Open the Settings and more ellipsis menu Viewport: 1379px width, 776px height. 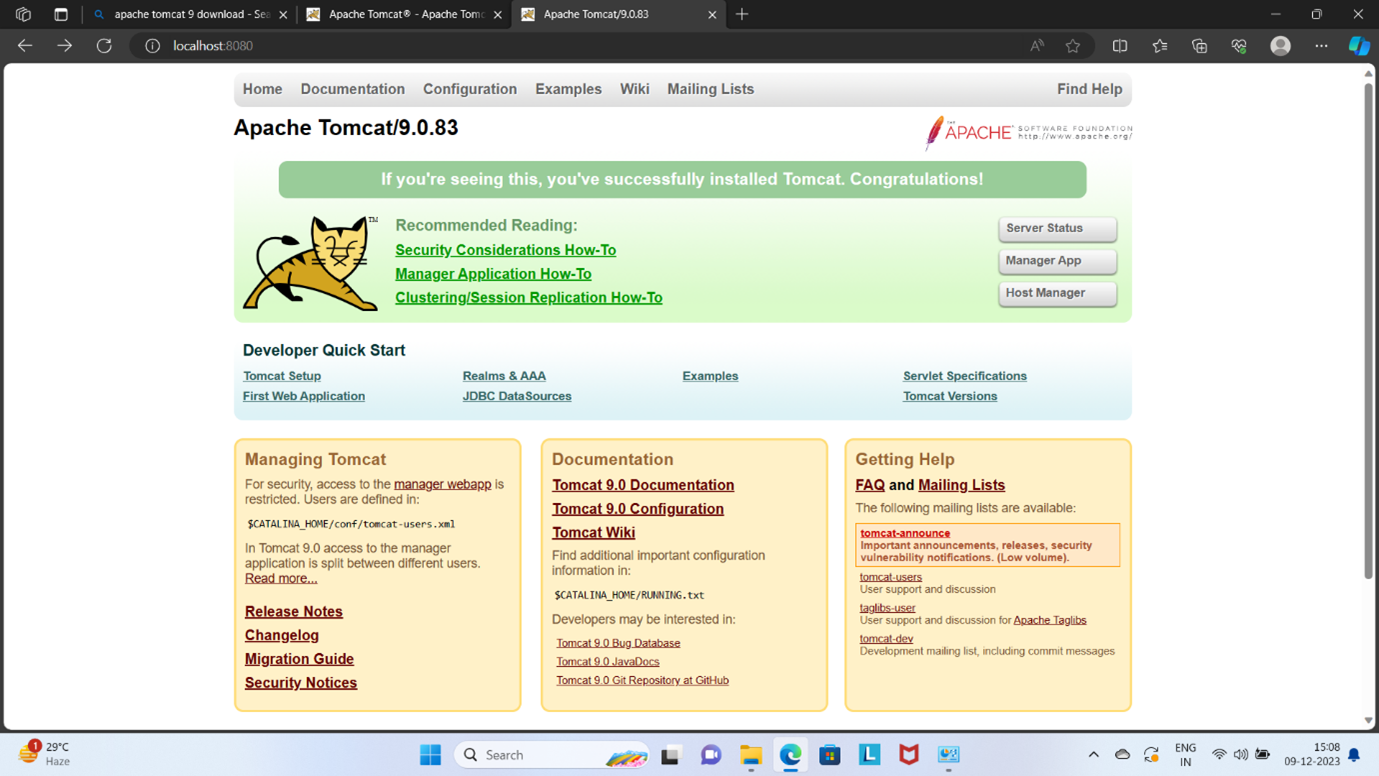click(1321, 46)
